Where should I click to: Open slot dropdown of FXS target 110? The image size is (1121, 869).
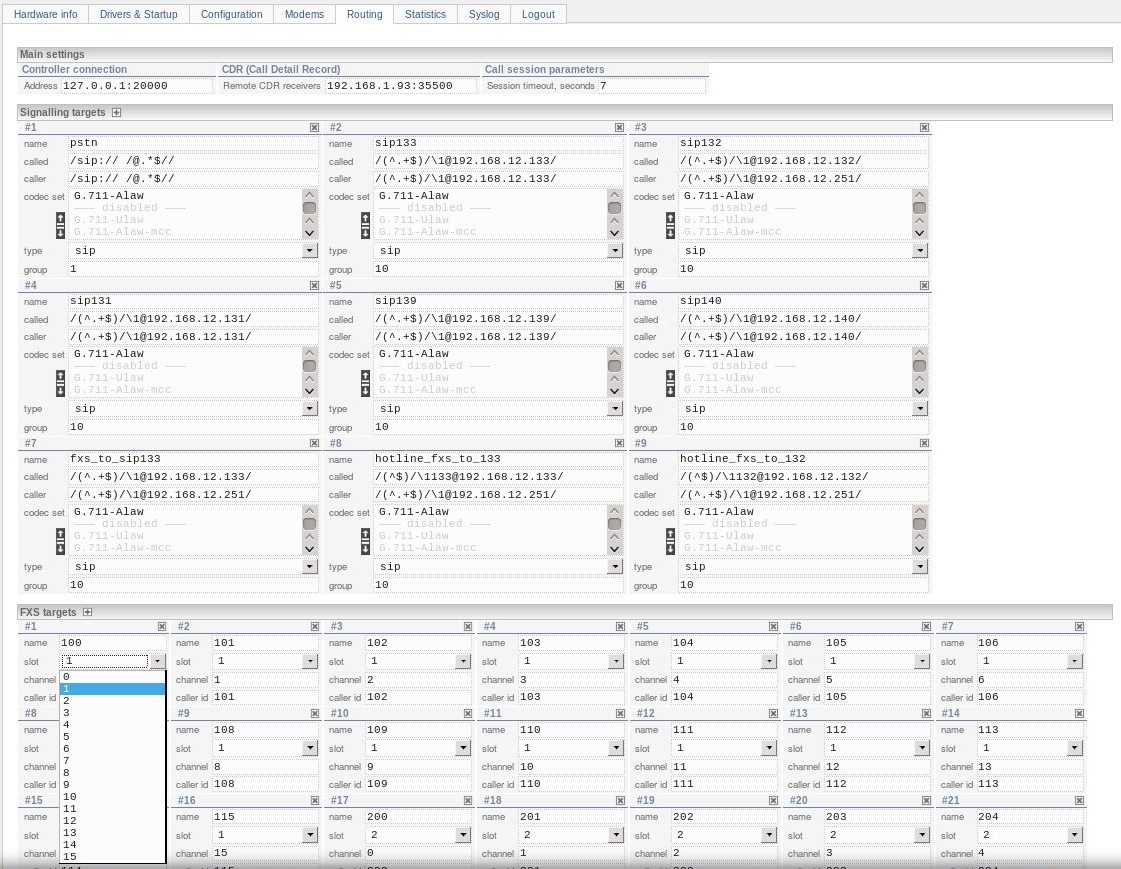click(x=616, y=748)
